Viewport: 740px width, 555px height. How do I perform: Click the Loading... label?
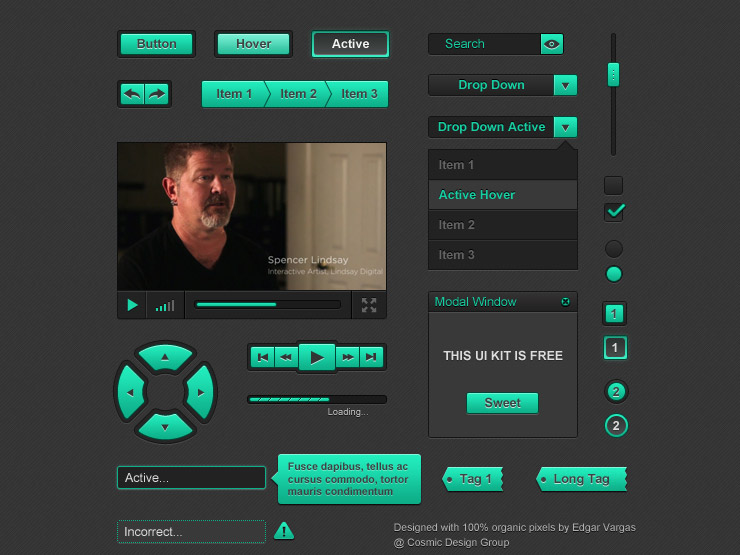point(348,412)
